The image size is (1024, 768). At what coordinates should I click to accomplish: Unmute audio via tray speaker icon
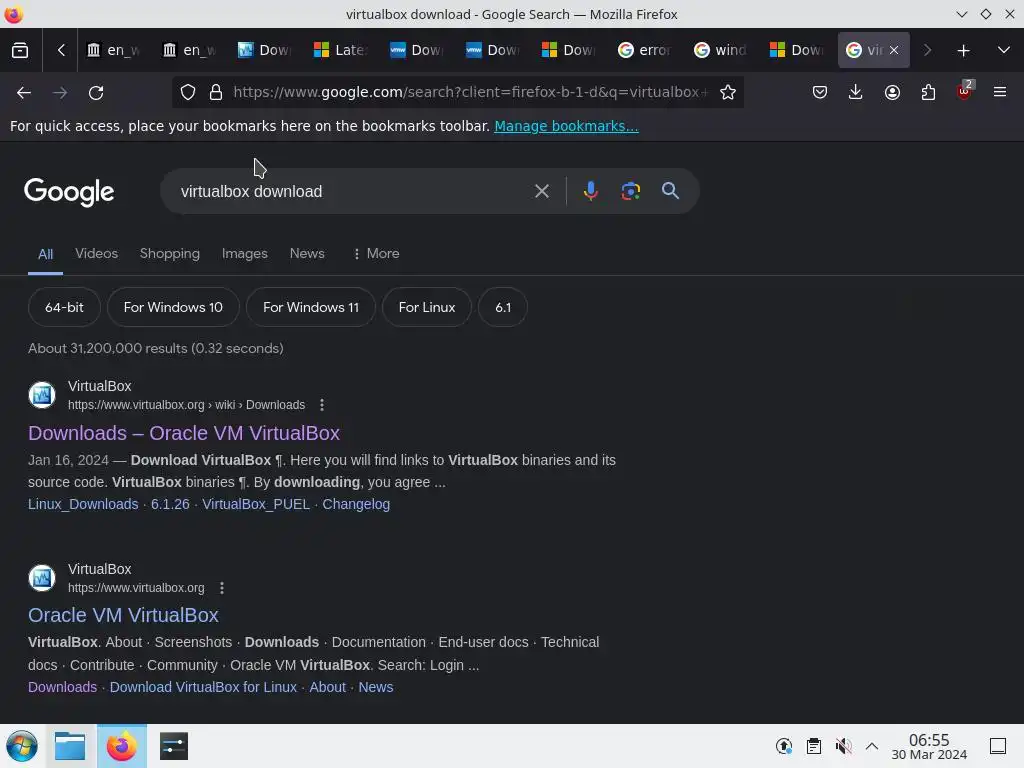843,746
